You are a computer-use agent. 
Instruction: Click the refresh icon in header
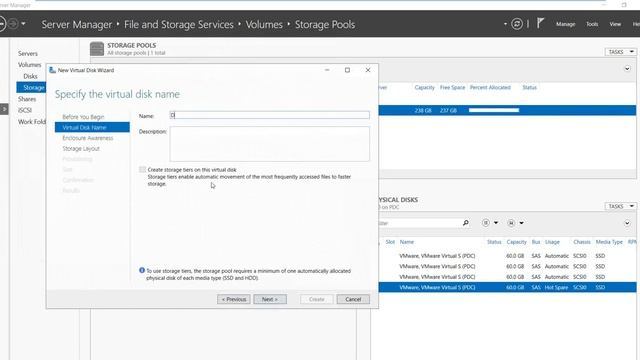517,24
